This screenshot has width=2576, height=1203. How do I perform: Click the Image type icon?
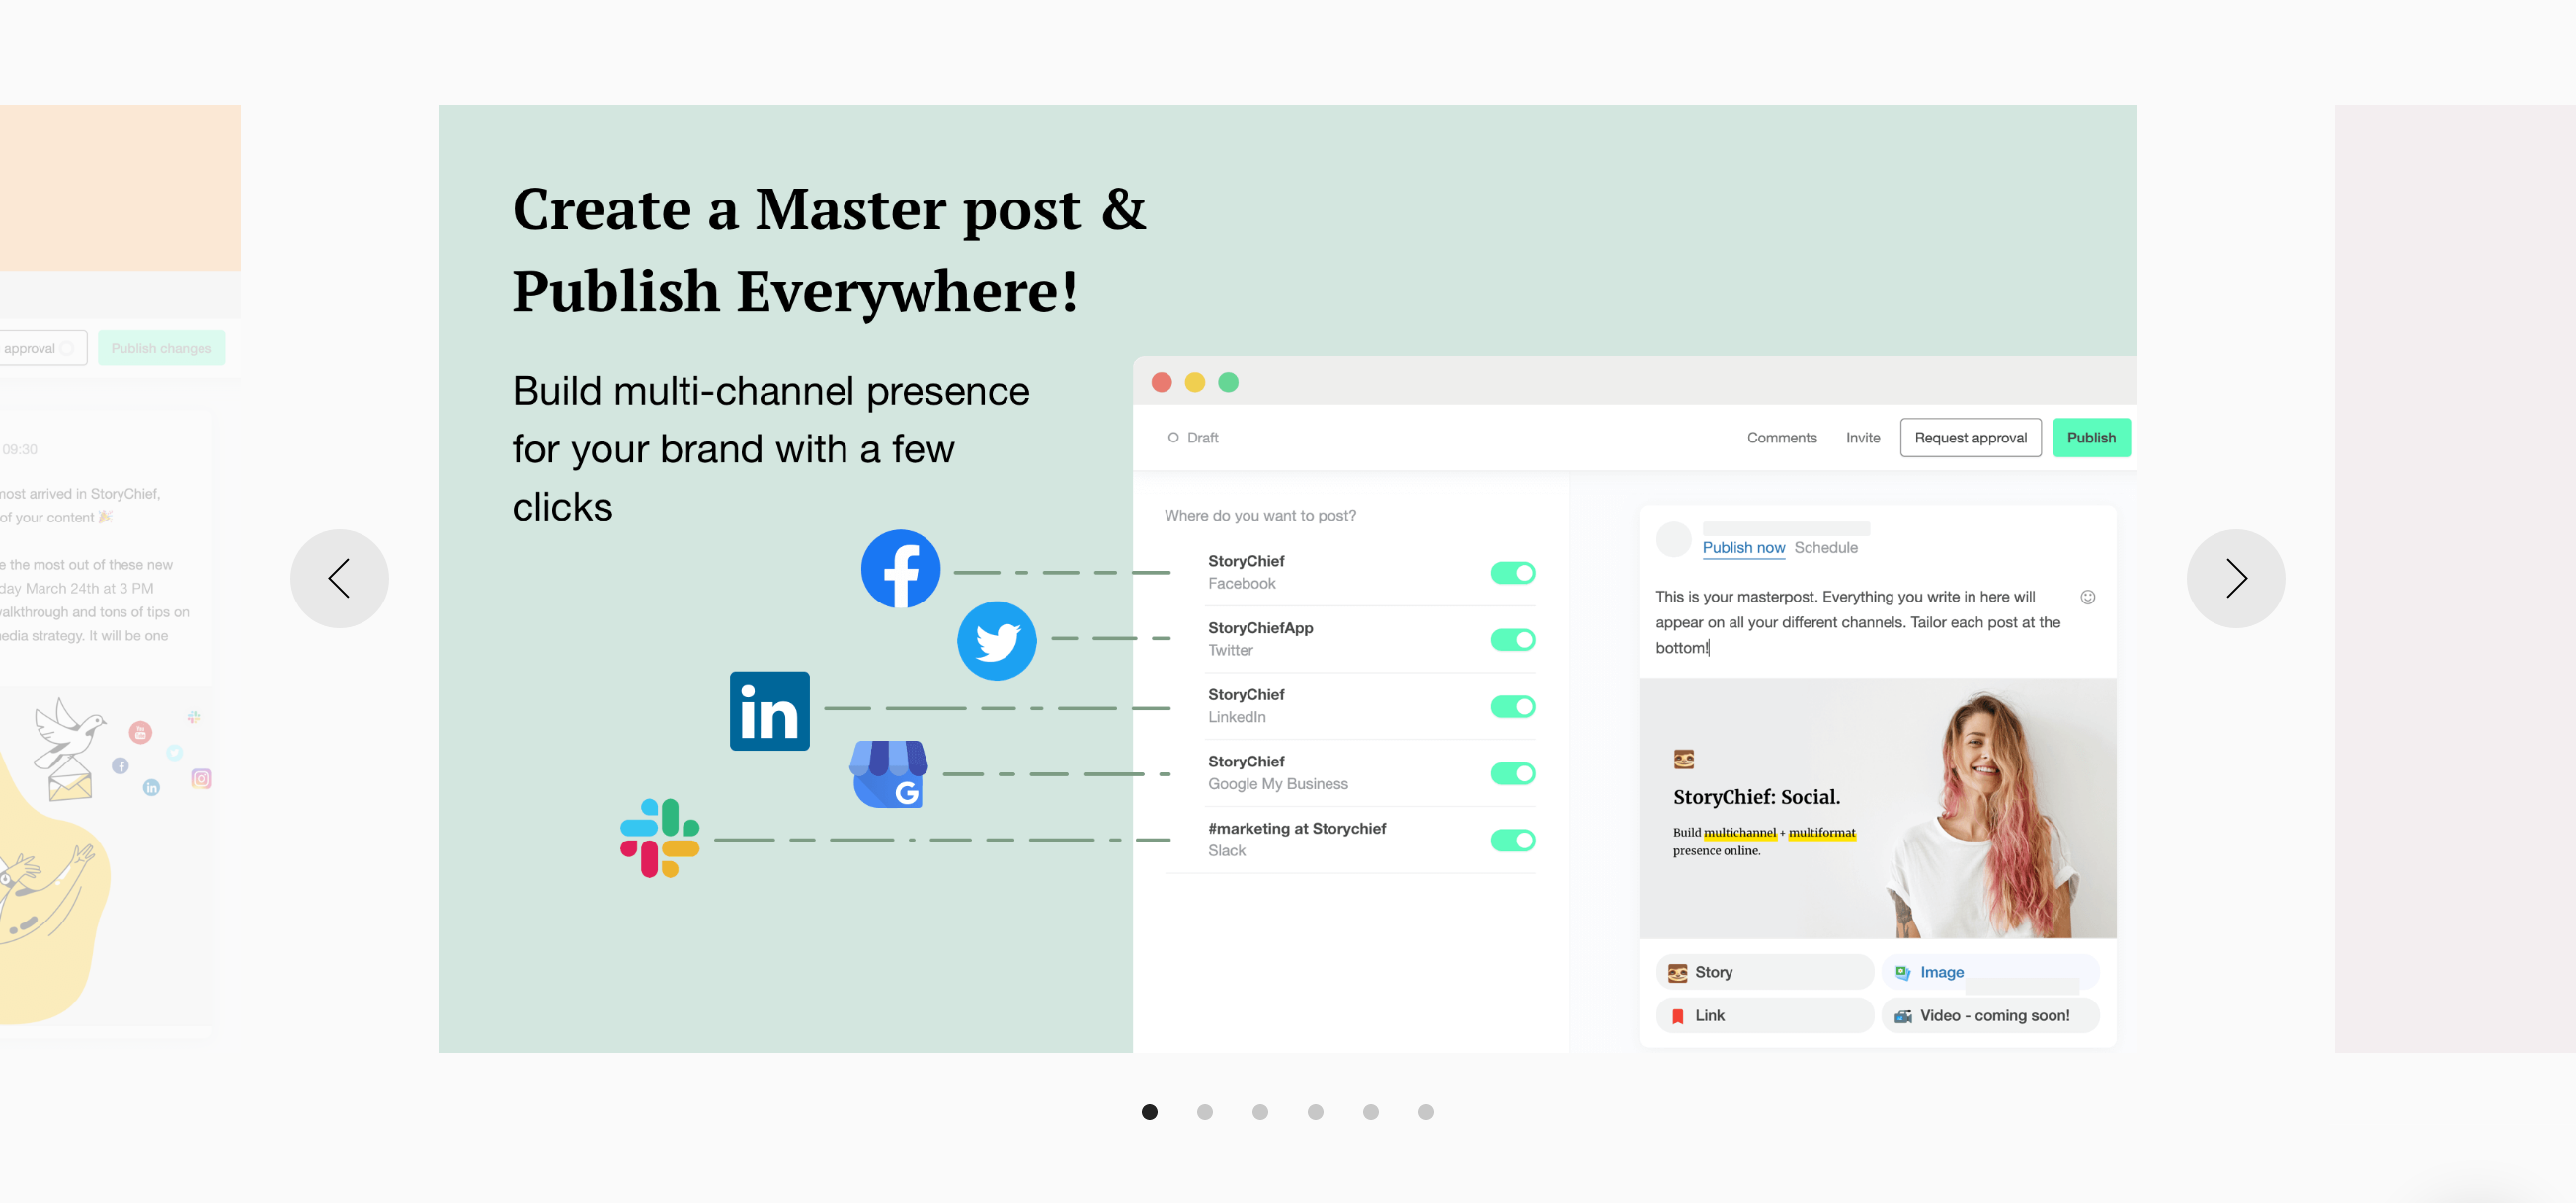click(1902, 972)
